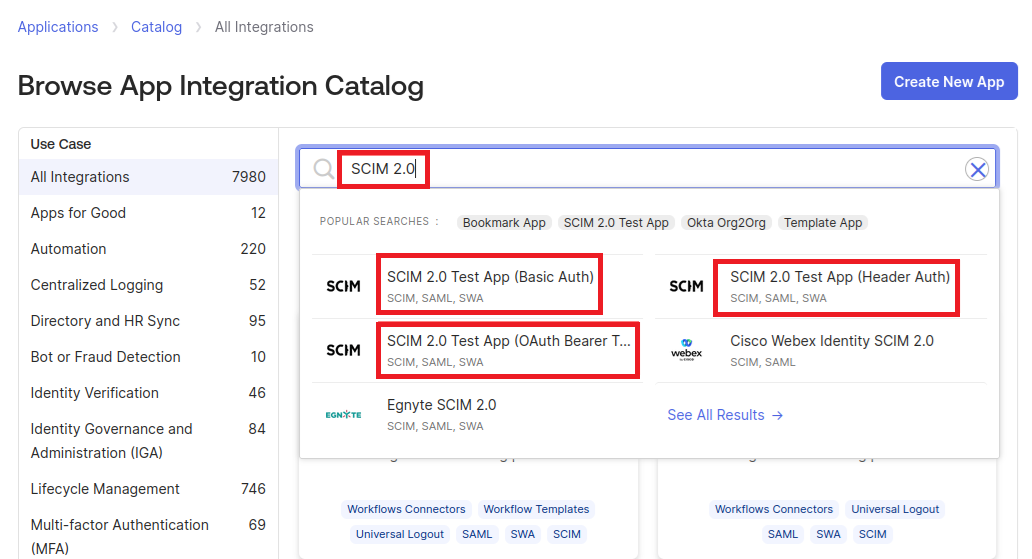The image size is (1032, 559).
Task: Clear the search field with X icon
Action: point(977,169)
